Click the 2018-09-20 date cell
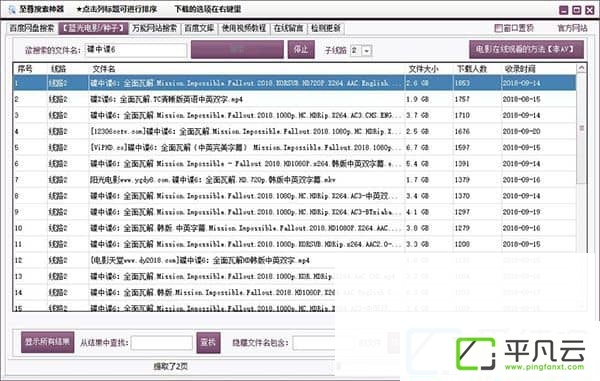 point(521,131)
